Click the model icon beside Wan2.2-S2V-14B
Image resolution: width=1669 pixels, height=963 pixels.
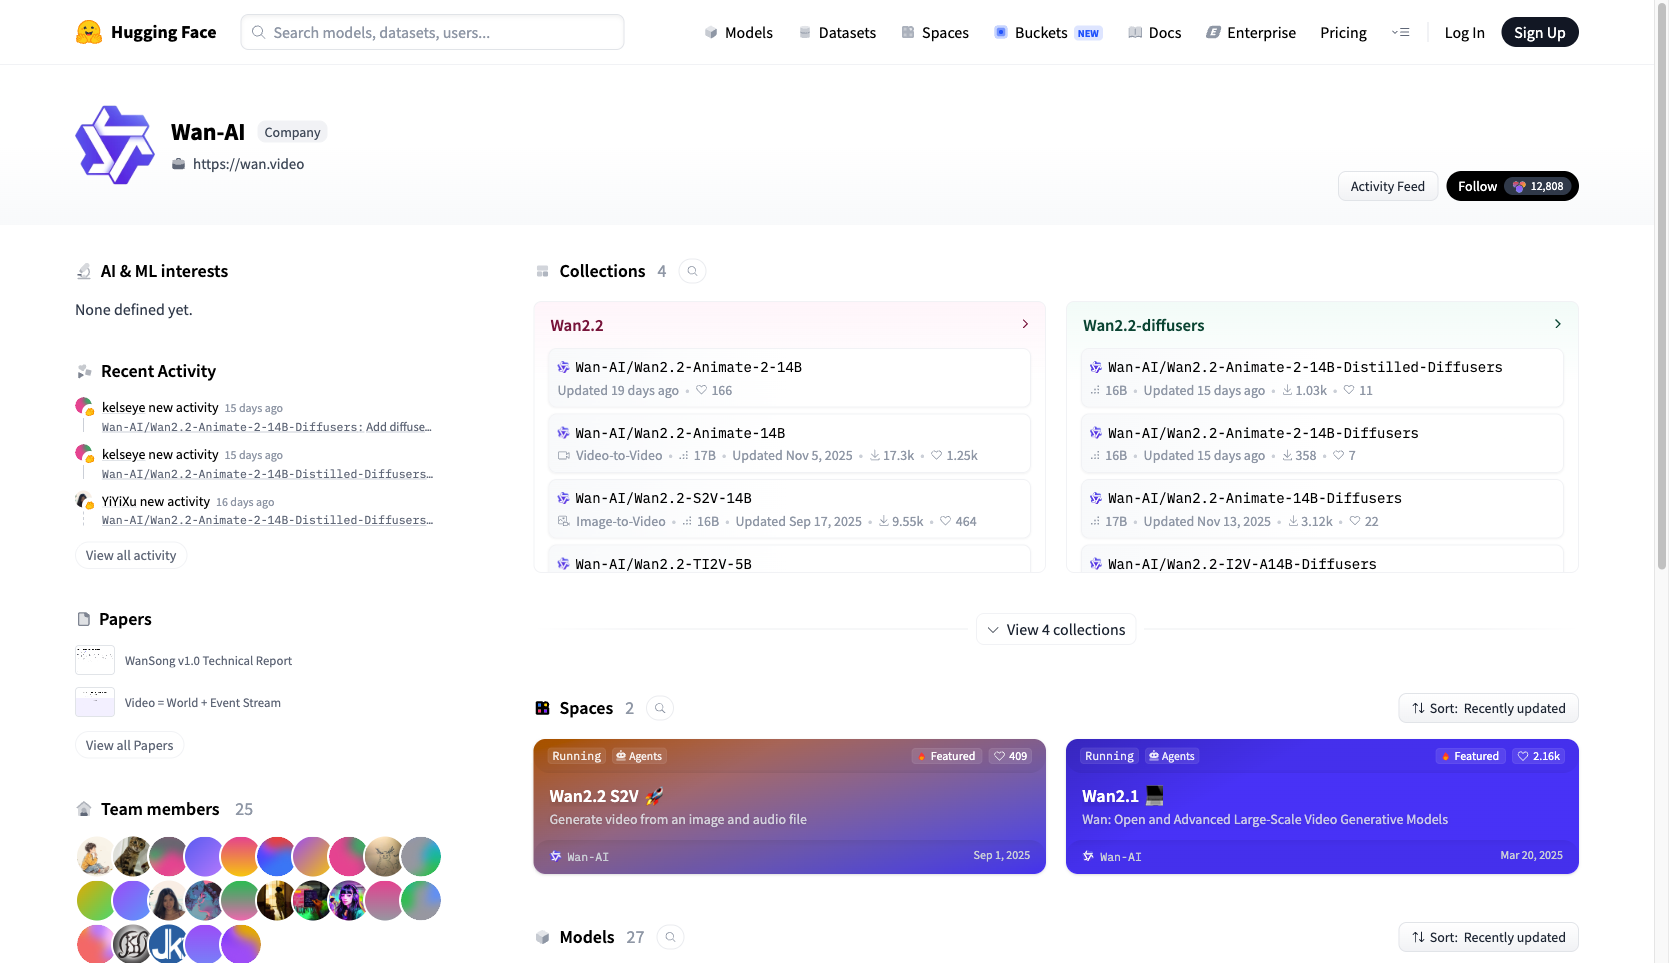click(x=564, y=498)
